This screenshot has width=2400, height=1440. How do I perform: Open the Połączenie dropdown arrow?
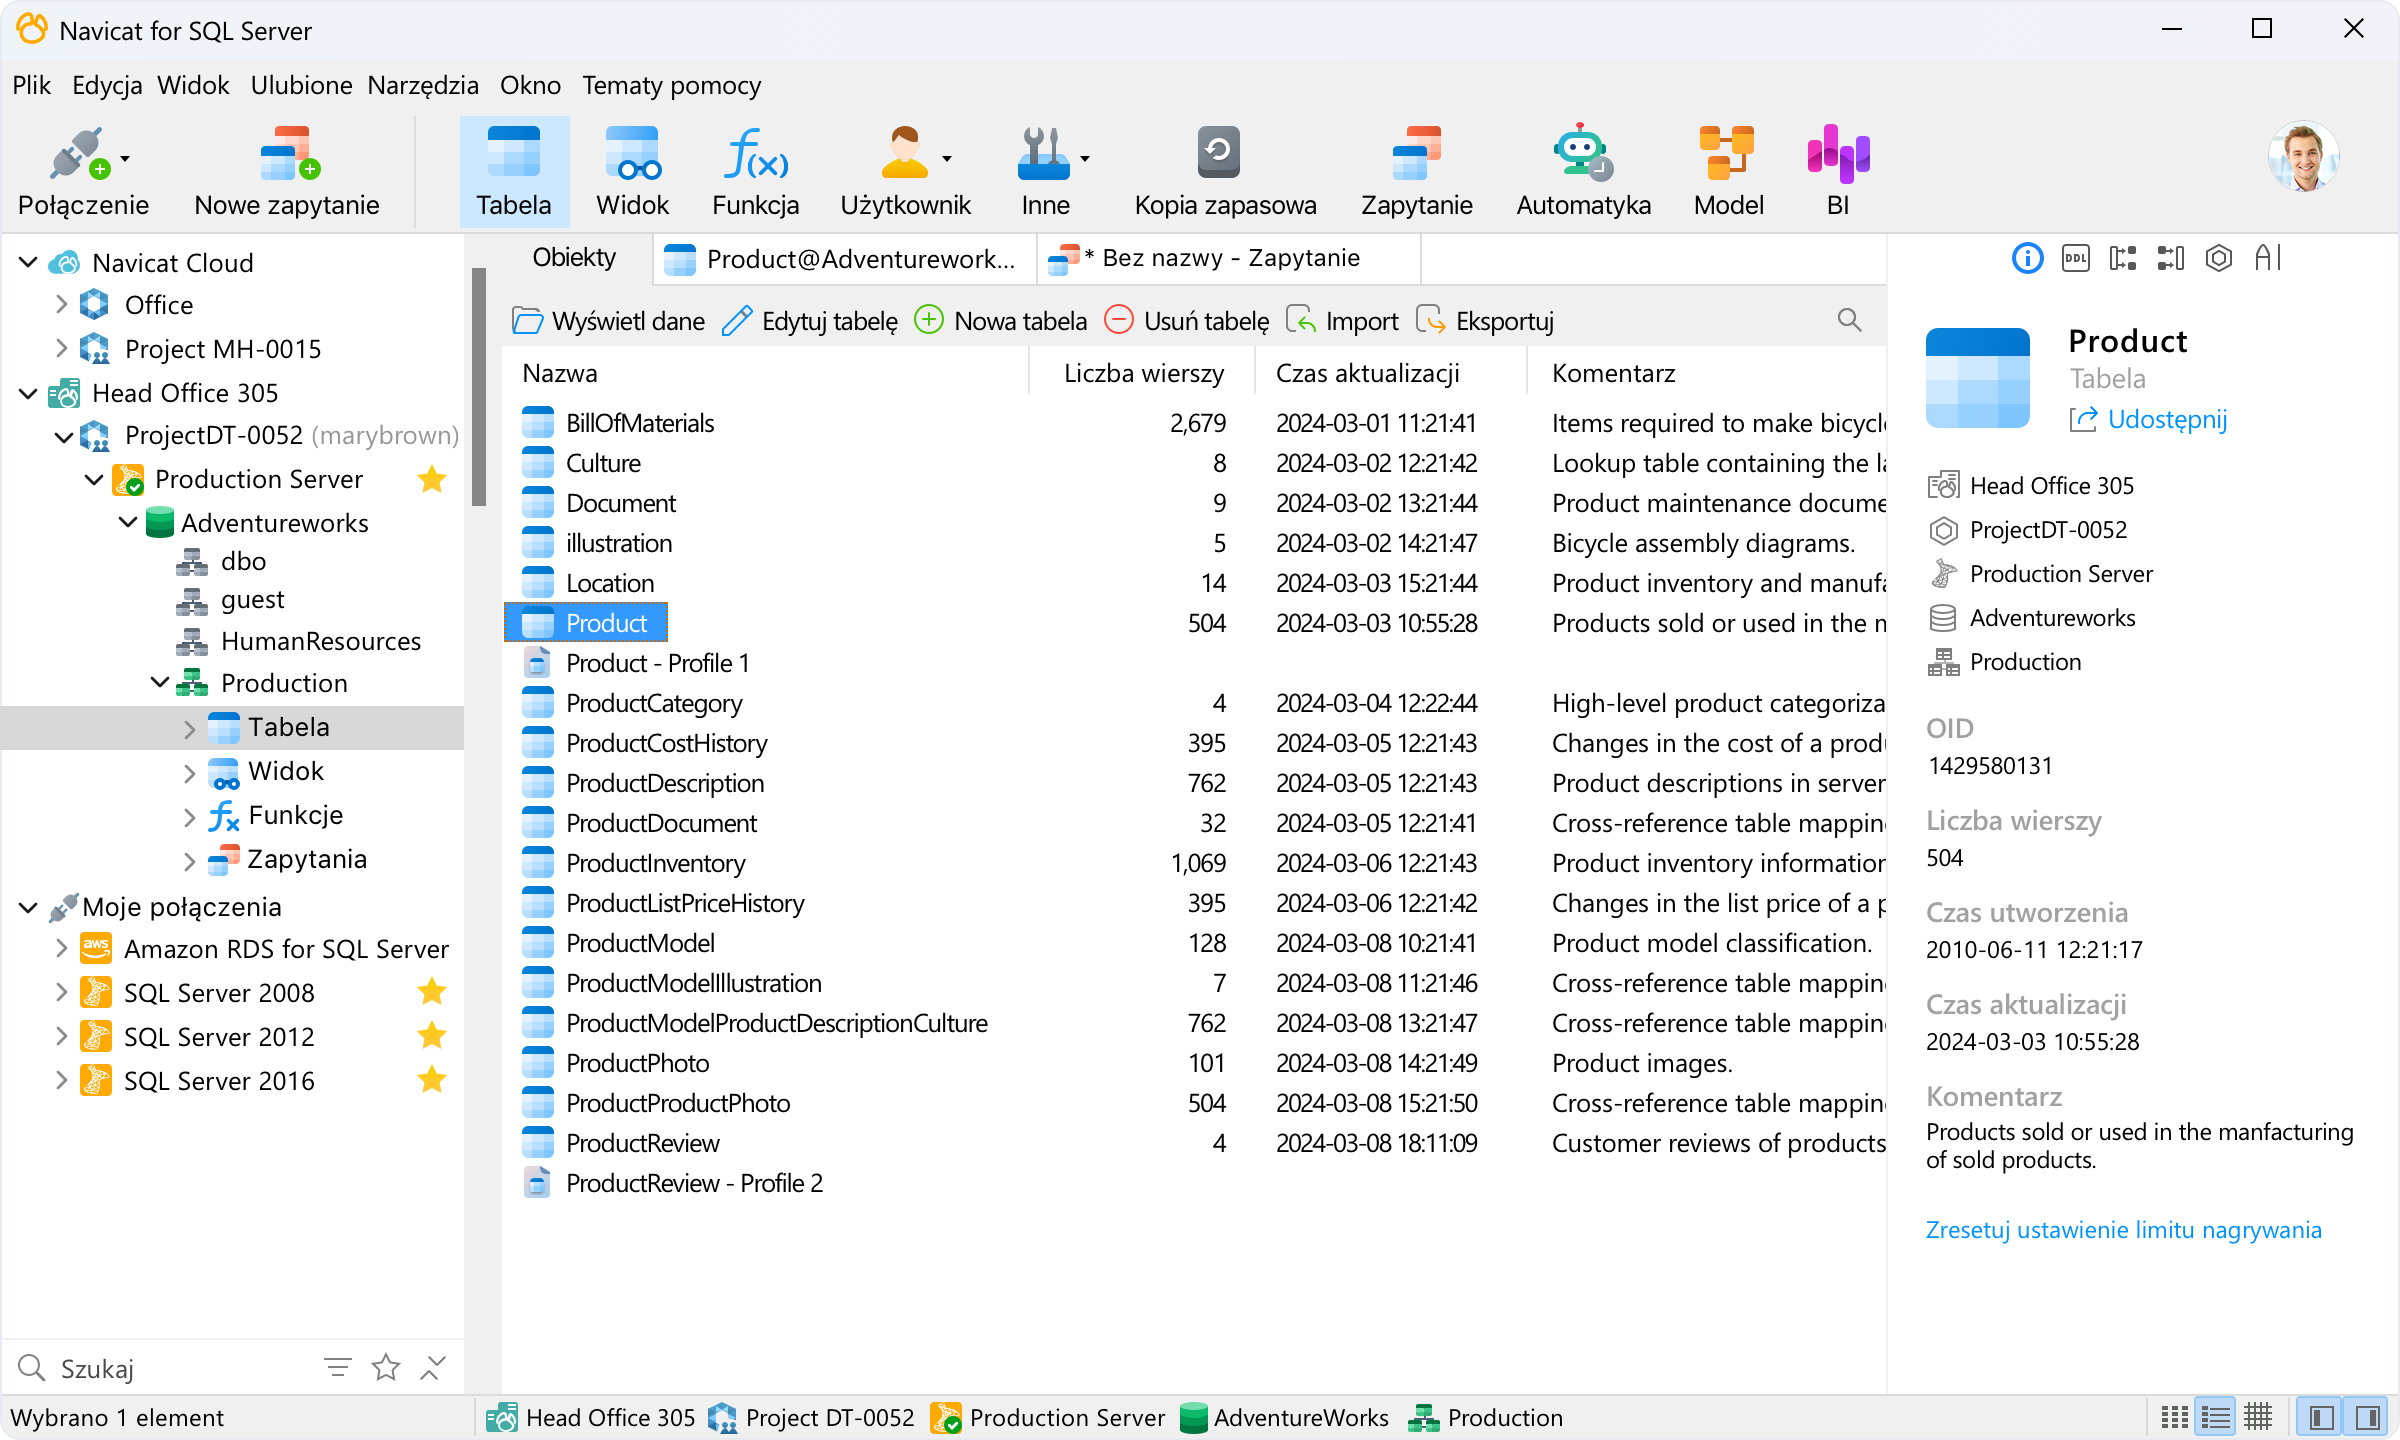(x=125, y=158)
